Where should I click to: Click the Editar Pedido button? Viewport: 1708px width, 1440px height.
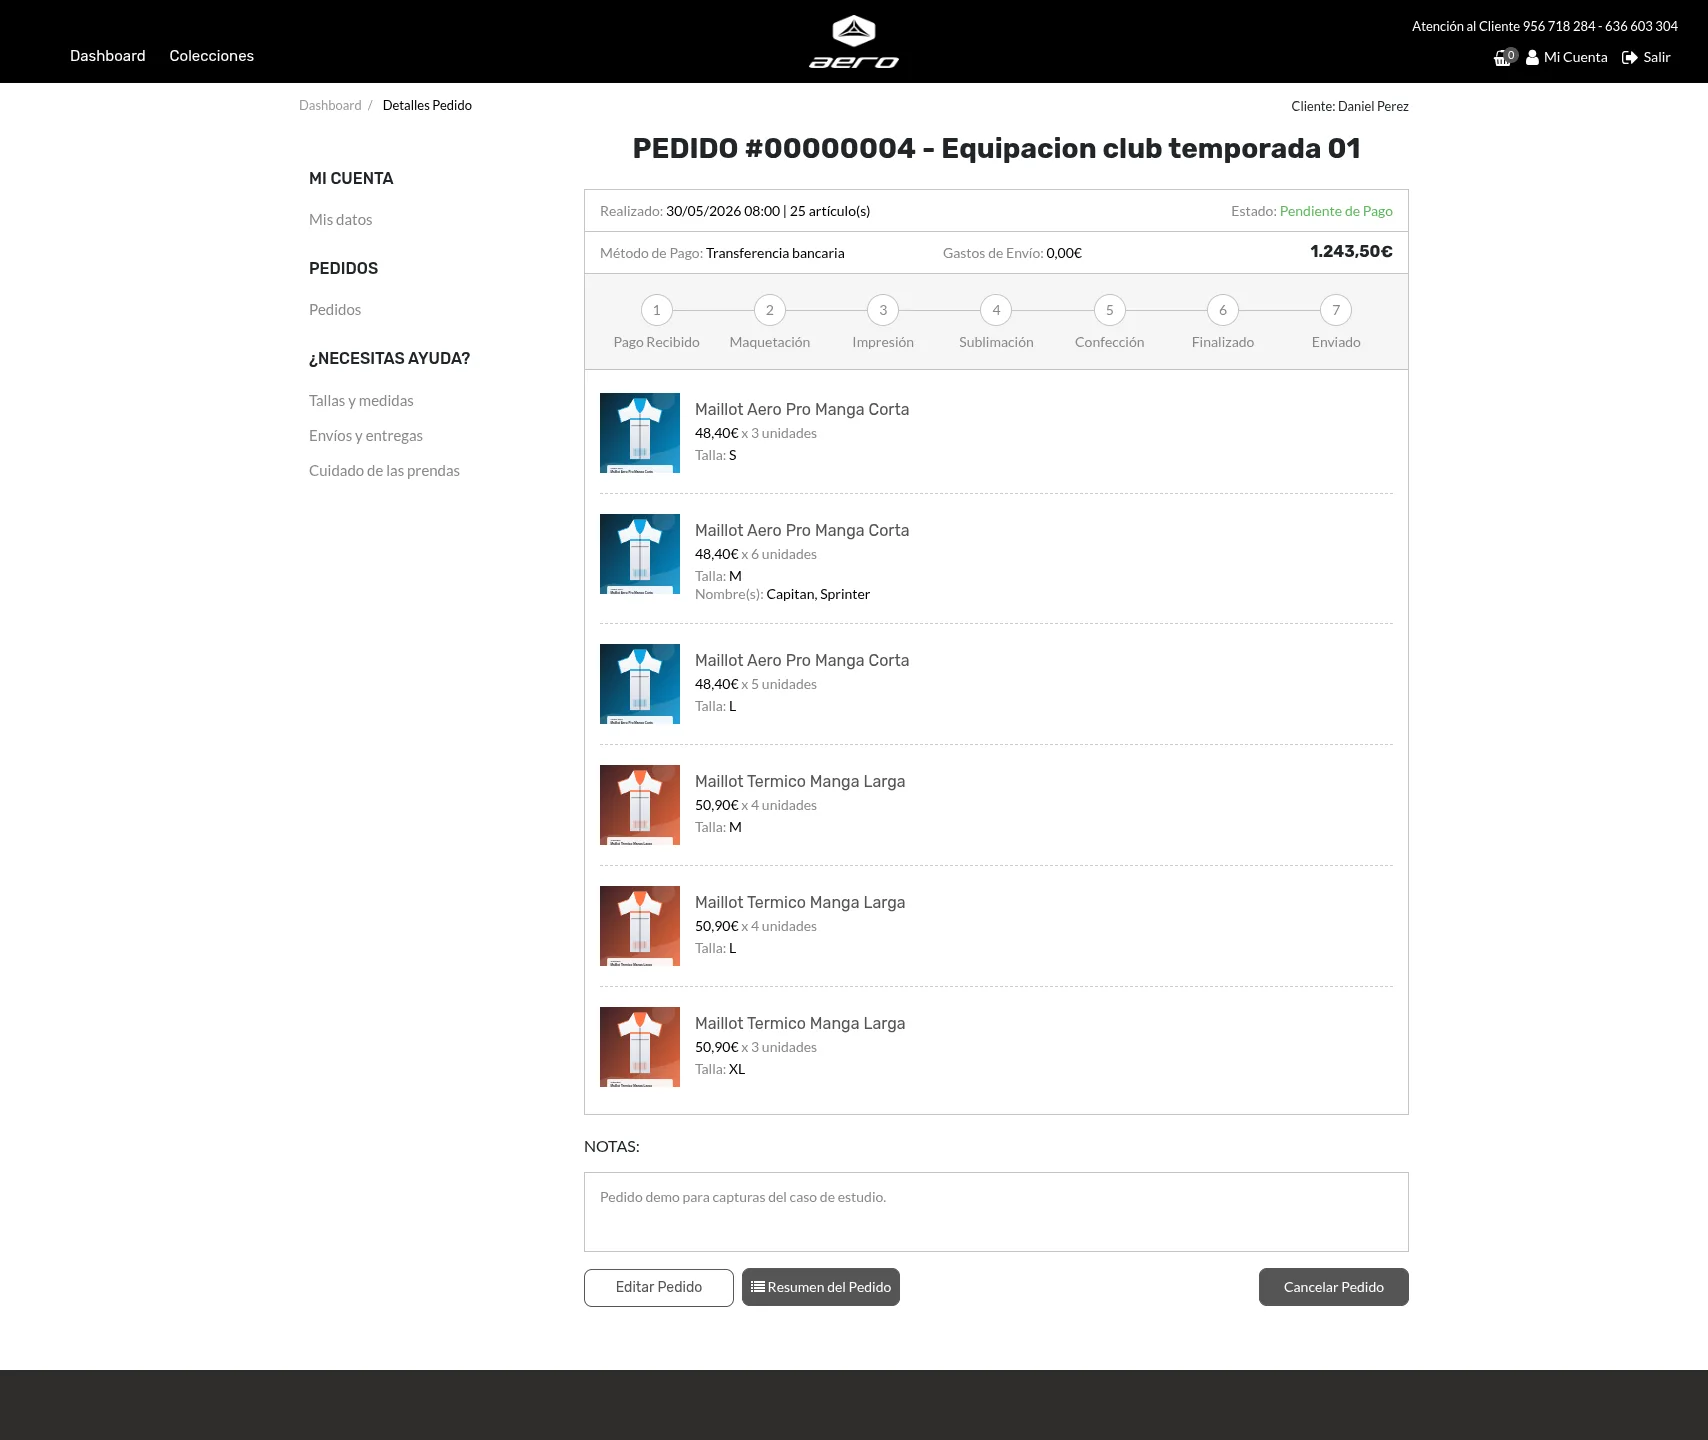(x=659, y=1288)
